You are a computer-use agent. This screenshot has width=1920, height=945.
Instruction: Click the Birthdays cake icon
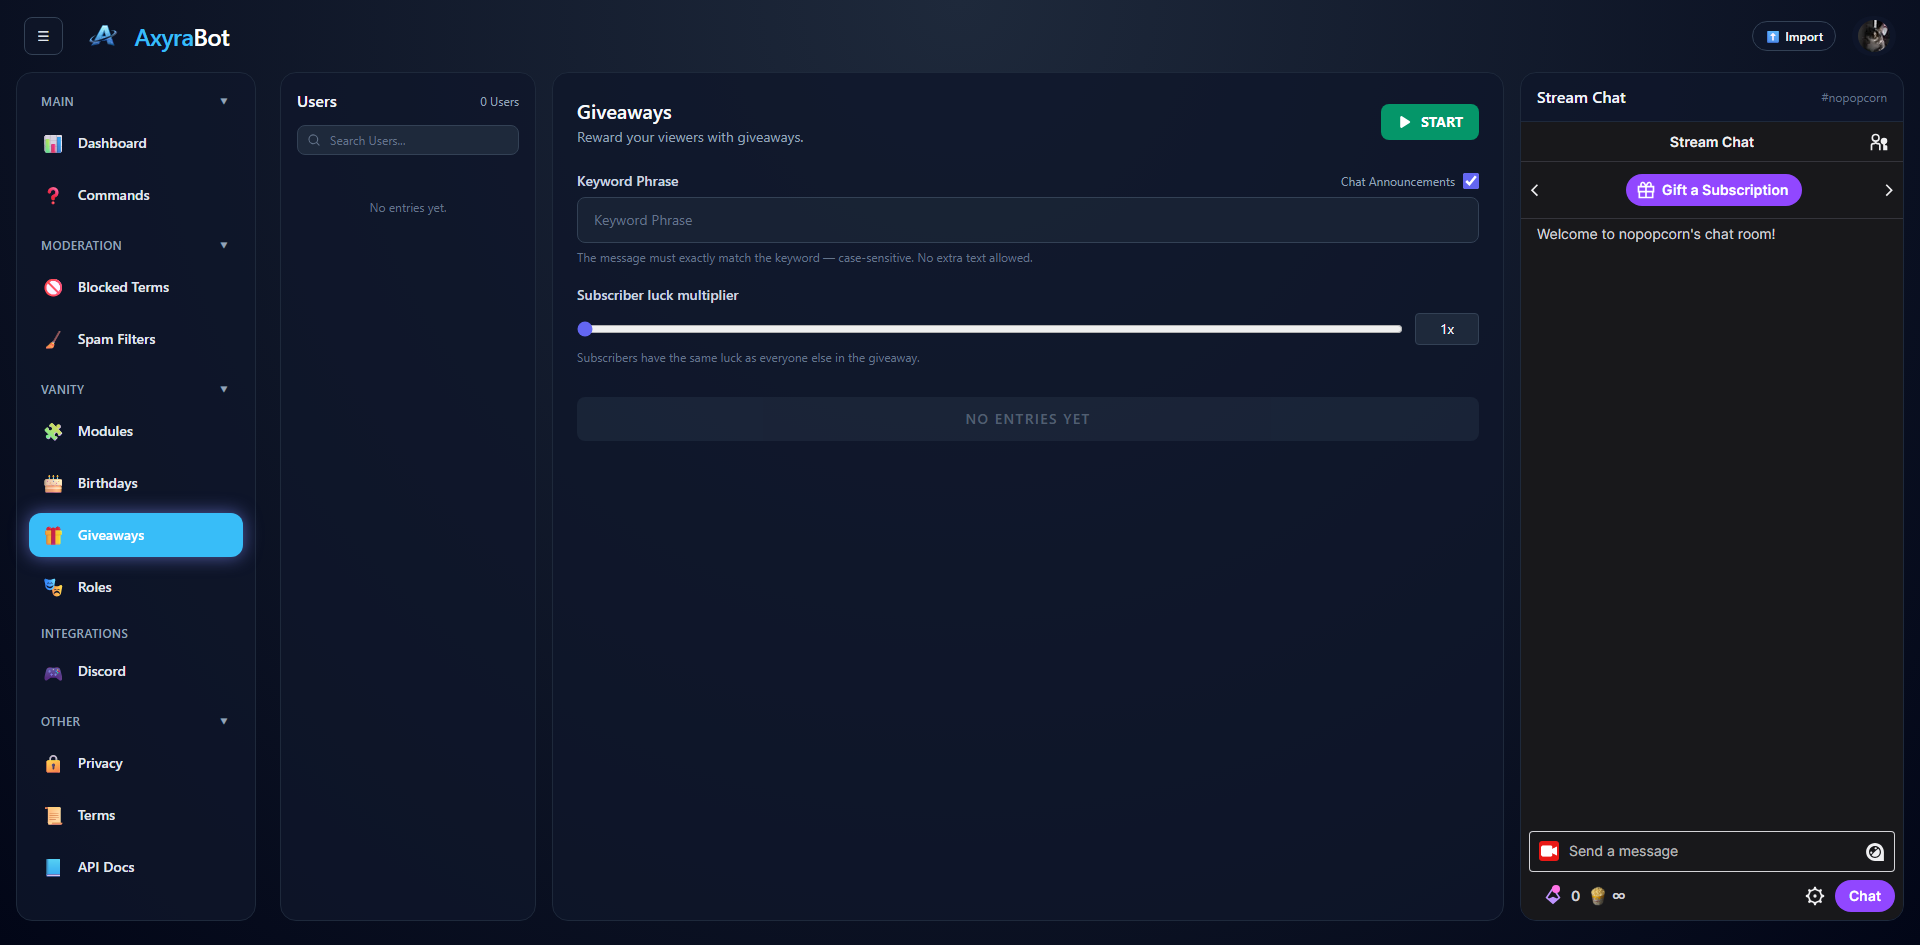pyautogui.click(x=53, y=484)
